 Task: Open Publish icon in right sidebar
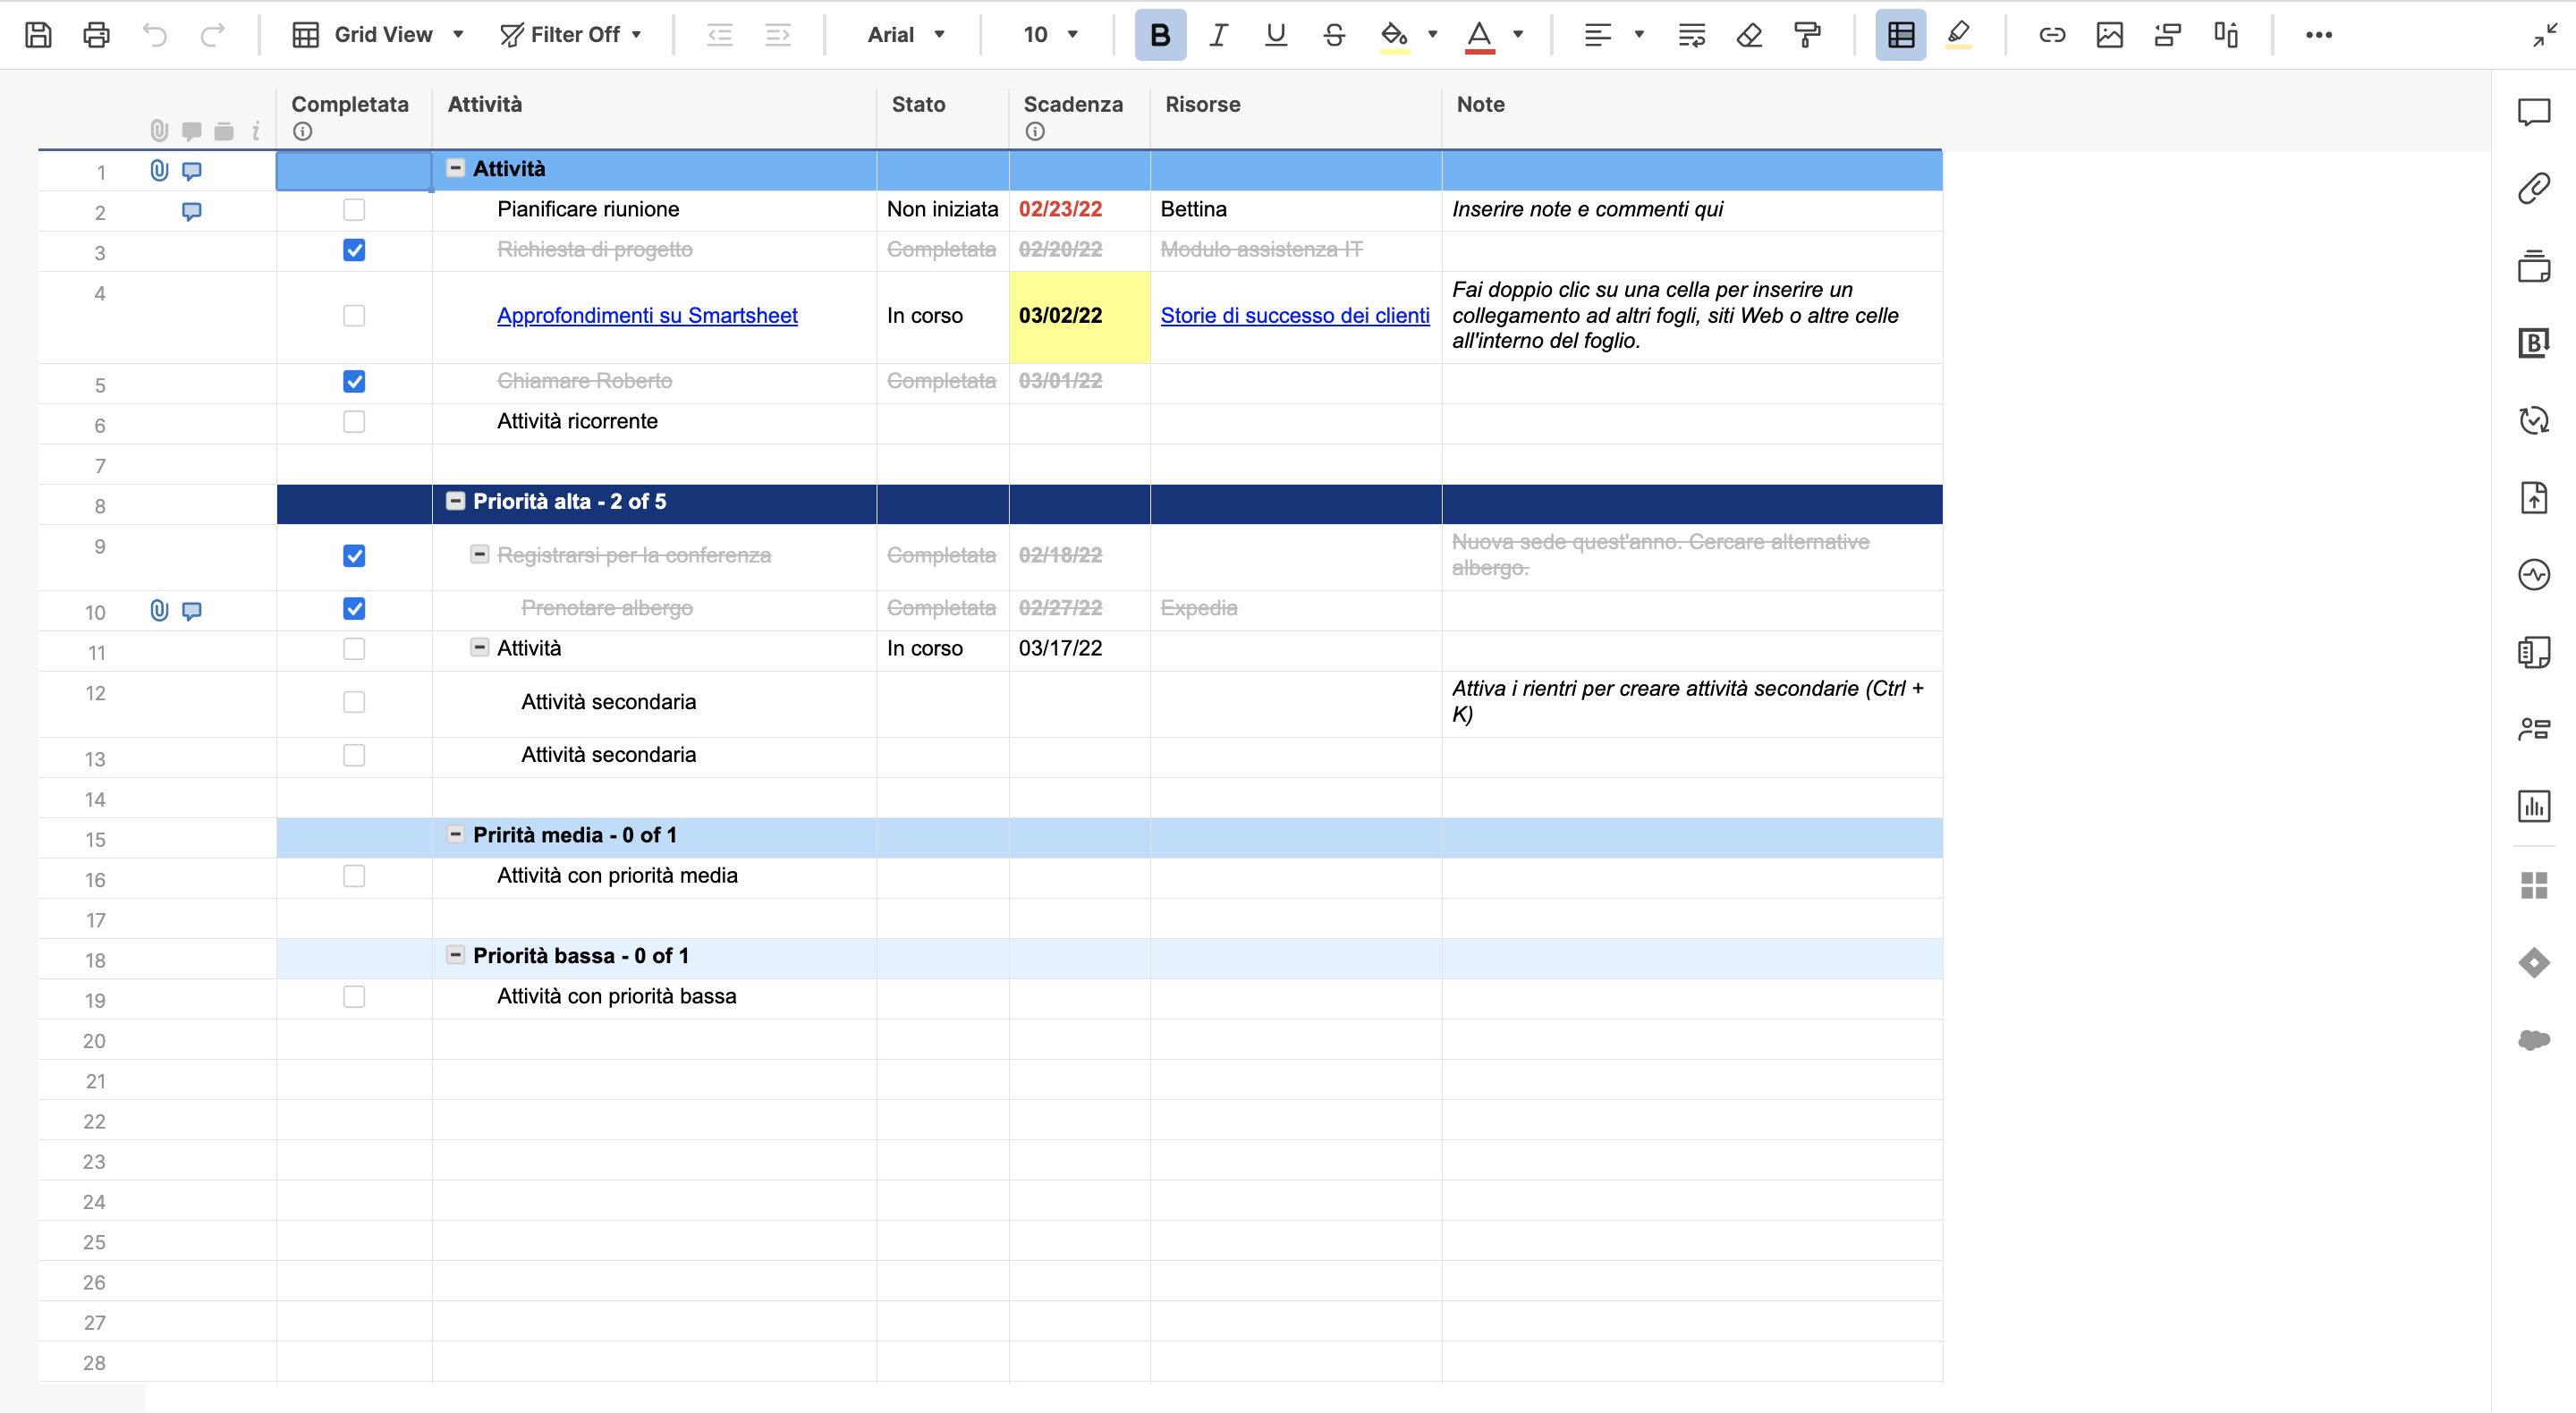pos(2534,497)
